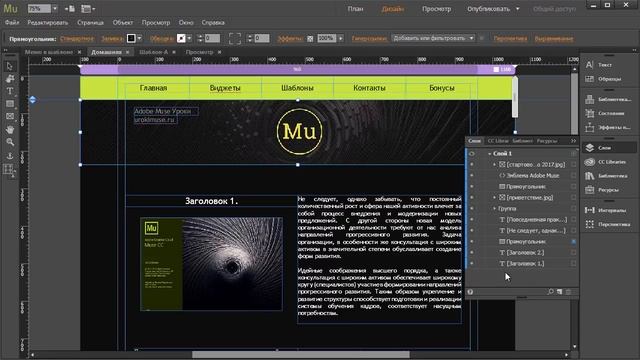640x360 pixels.
Task: Open the hyperlink Добавить или фильтровать dropdown
Action: [433, 38]
